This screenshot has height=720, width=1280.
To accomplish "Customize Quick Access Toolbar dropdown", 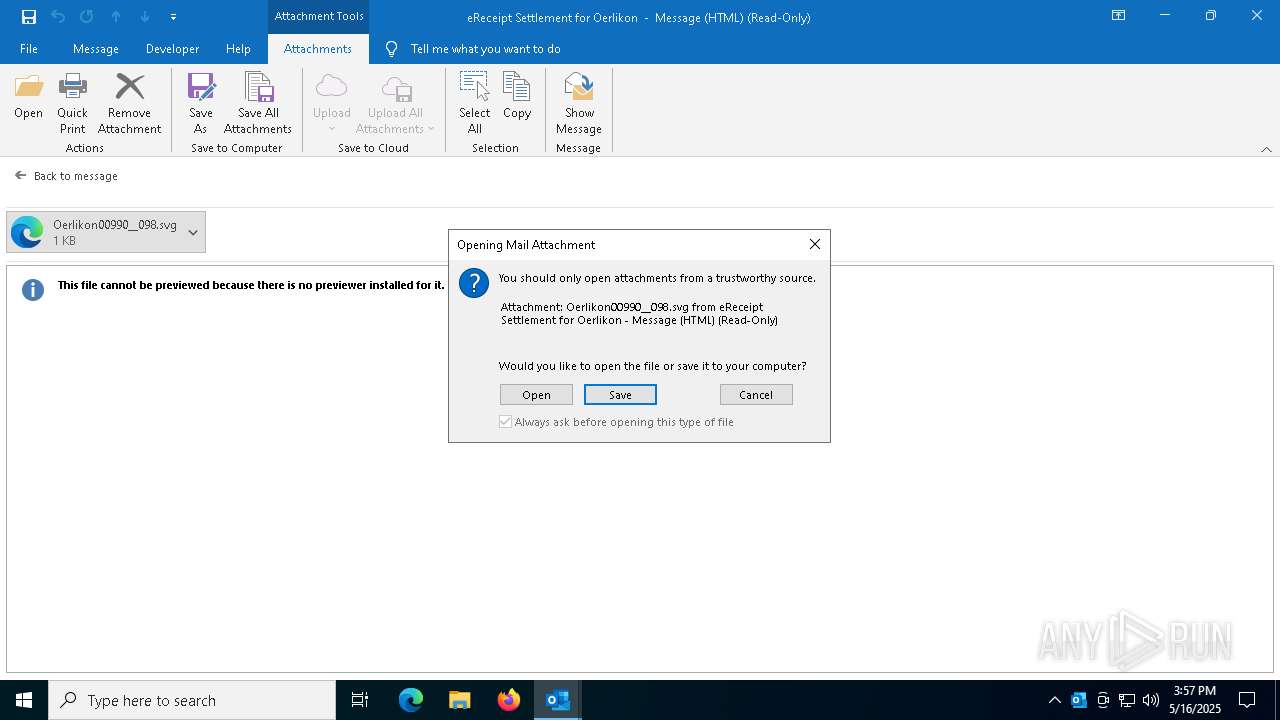I will (x=173, y=16).
